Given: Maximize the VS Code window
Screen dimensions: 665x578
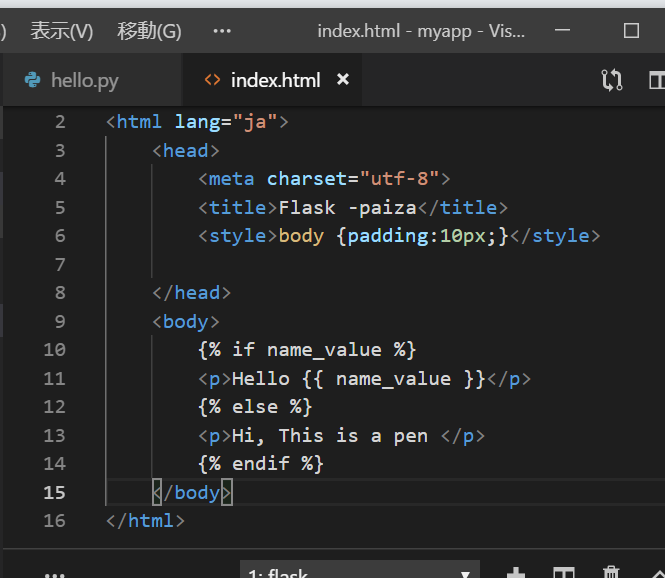Looking at the screenshot, I should pos(631,30).
